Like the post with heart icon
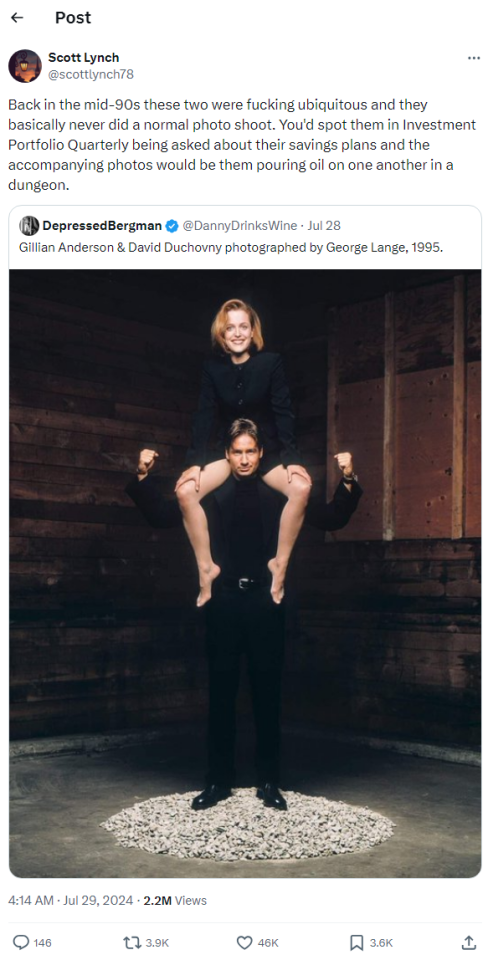Image resolution: width=488 pixels, height=960 pixels. coord(244,942)
